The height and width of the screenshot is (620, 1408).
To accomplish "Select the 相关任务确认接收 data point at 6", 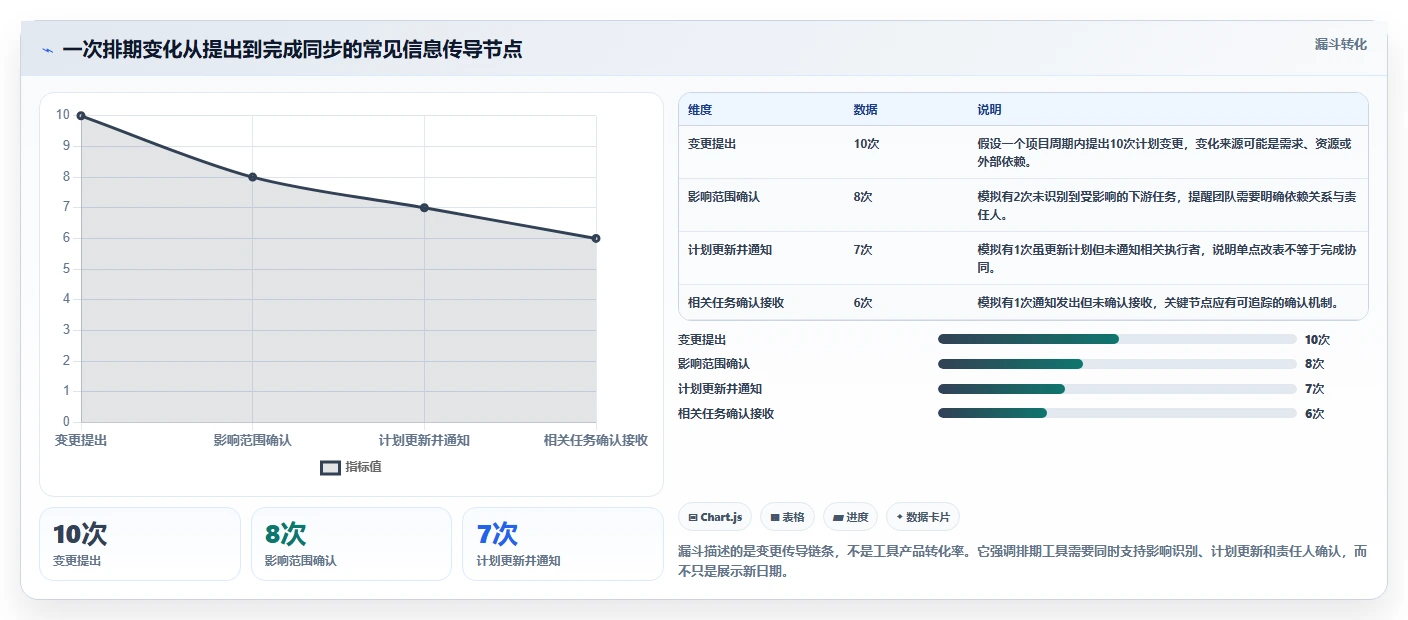I will pos(596,238).
